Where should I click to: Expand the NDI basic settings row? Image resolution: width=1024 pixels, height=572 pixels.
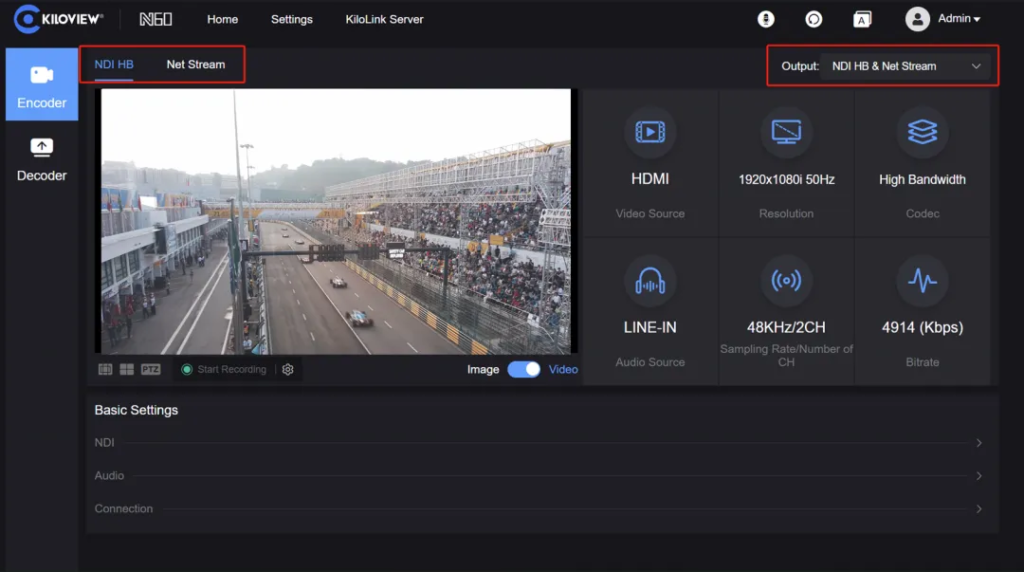(539, 443)
